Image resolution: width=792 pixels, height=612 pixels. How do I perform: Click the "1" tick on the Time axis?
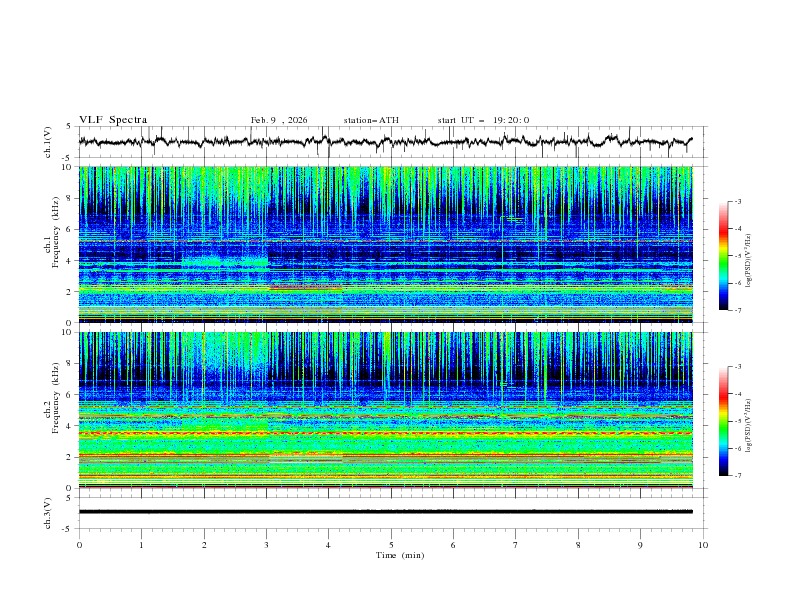(x=141, y=545)
